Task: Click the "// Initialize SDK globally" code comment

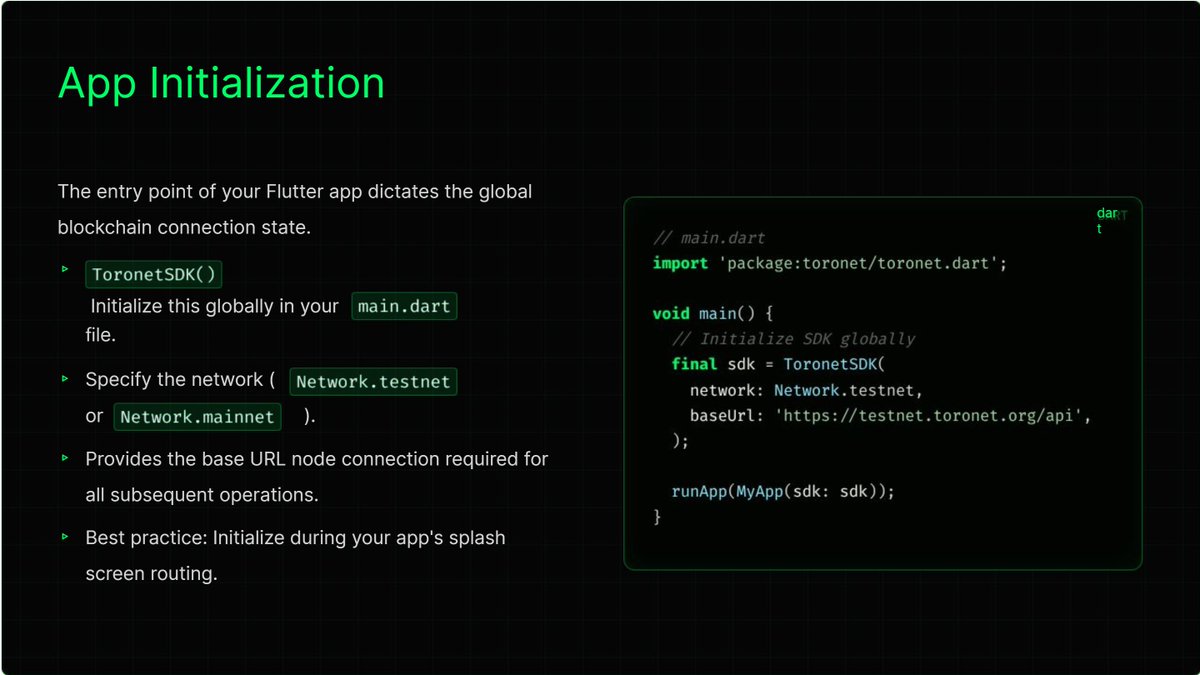Action: click(794, 339)
